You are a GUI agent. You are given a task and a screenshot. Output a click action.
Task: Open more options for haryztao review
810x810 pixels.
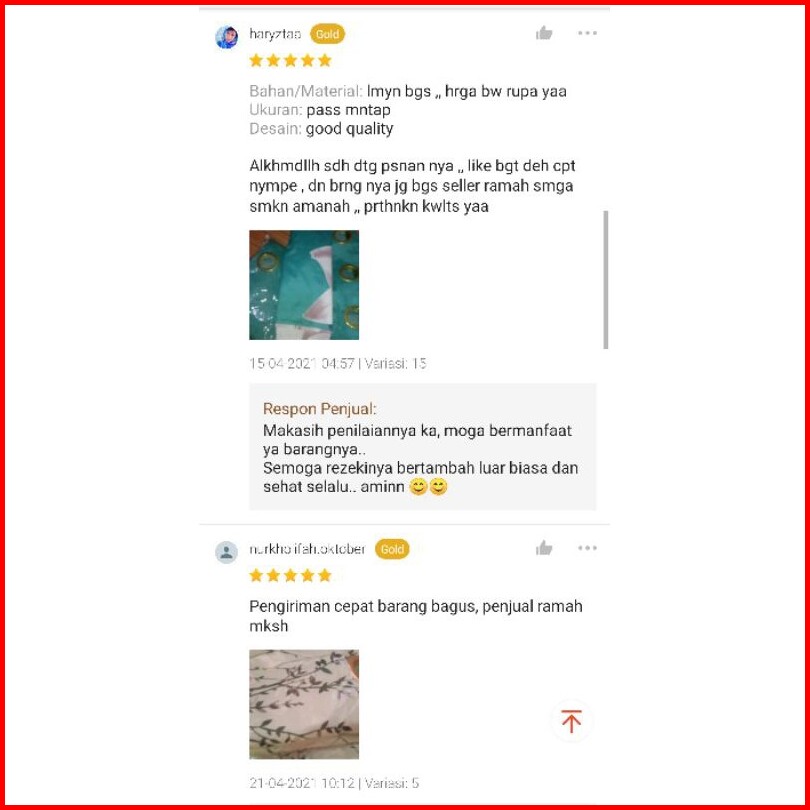[x=587, y=33]
